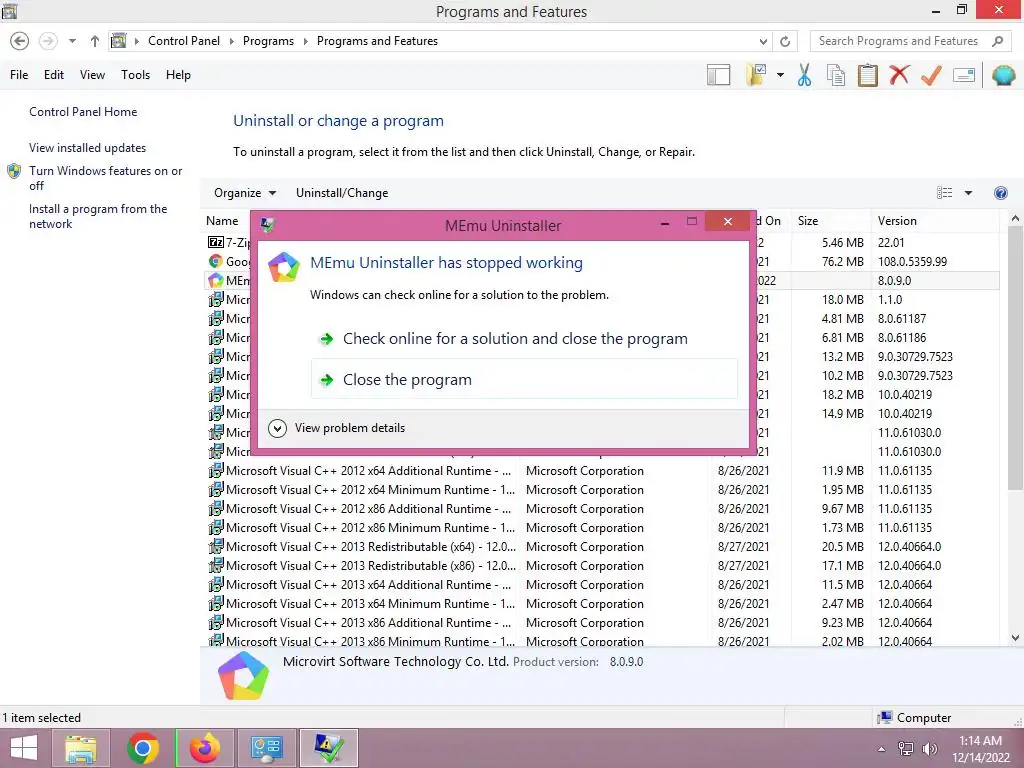Expand arrow after Programs breadcrumb
Viewport: 1024px width, 768px height.
coord(305,41)
